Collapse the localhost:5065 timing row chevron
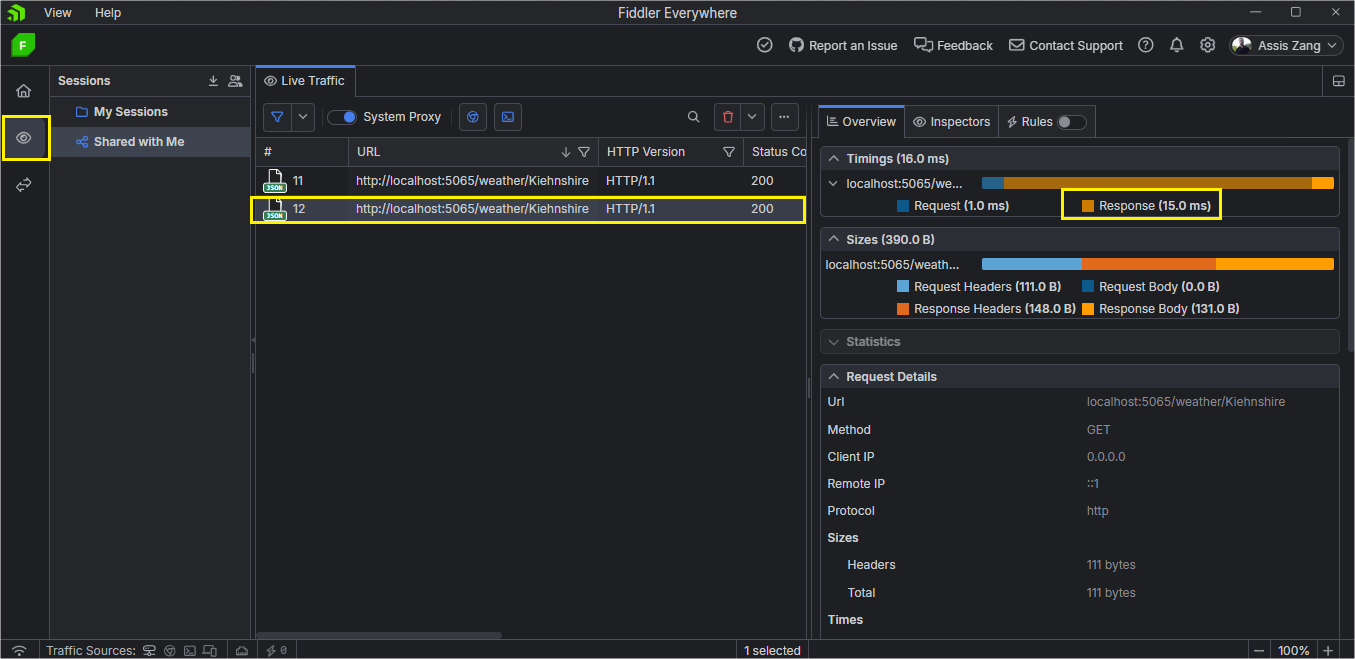The image size is (1355, 659). coord(833,183)
